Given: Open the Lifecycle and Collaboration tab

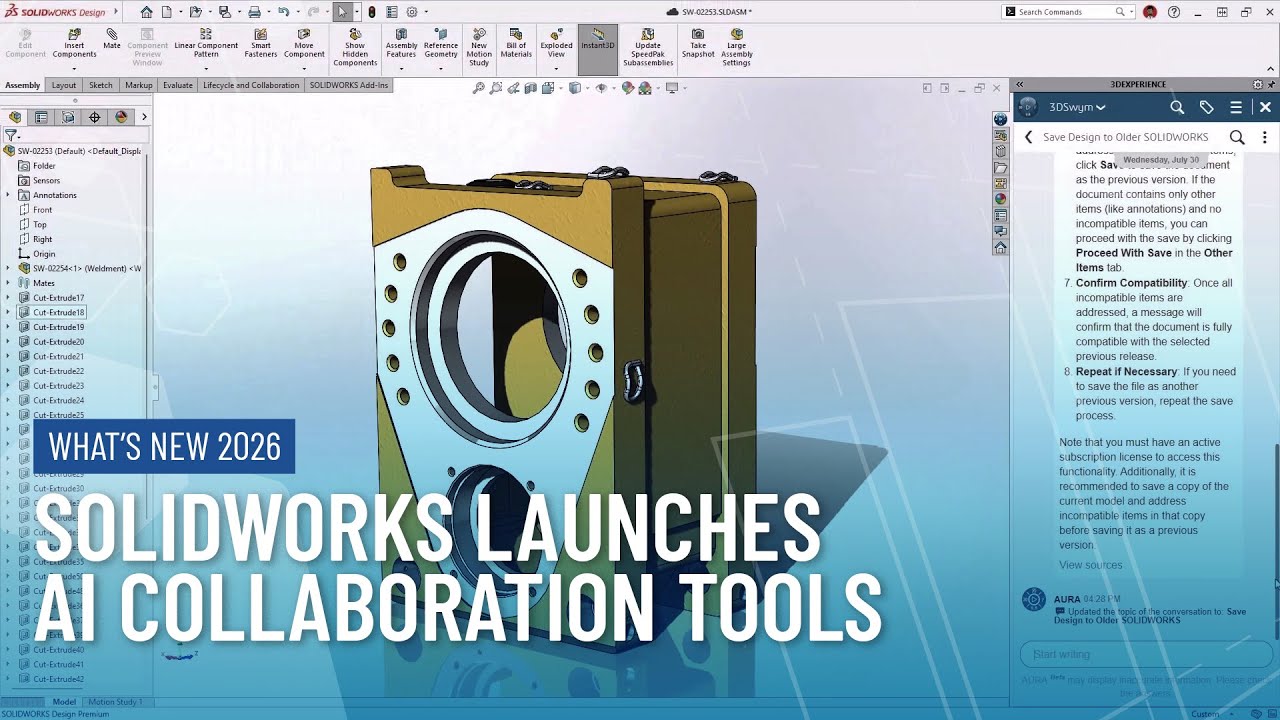Looking at the screenshot, I should (251, 85).
